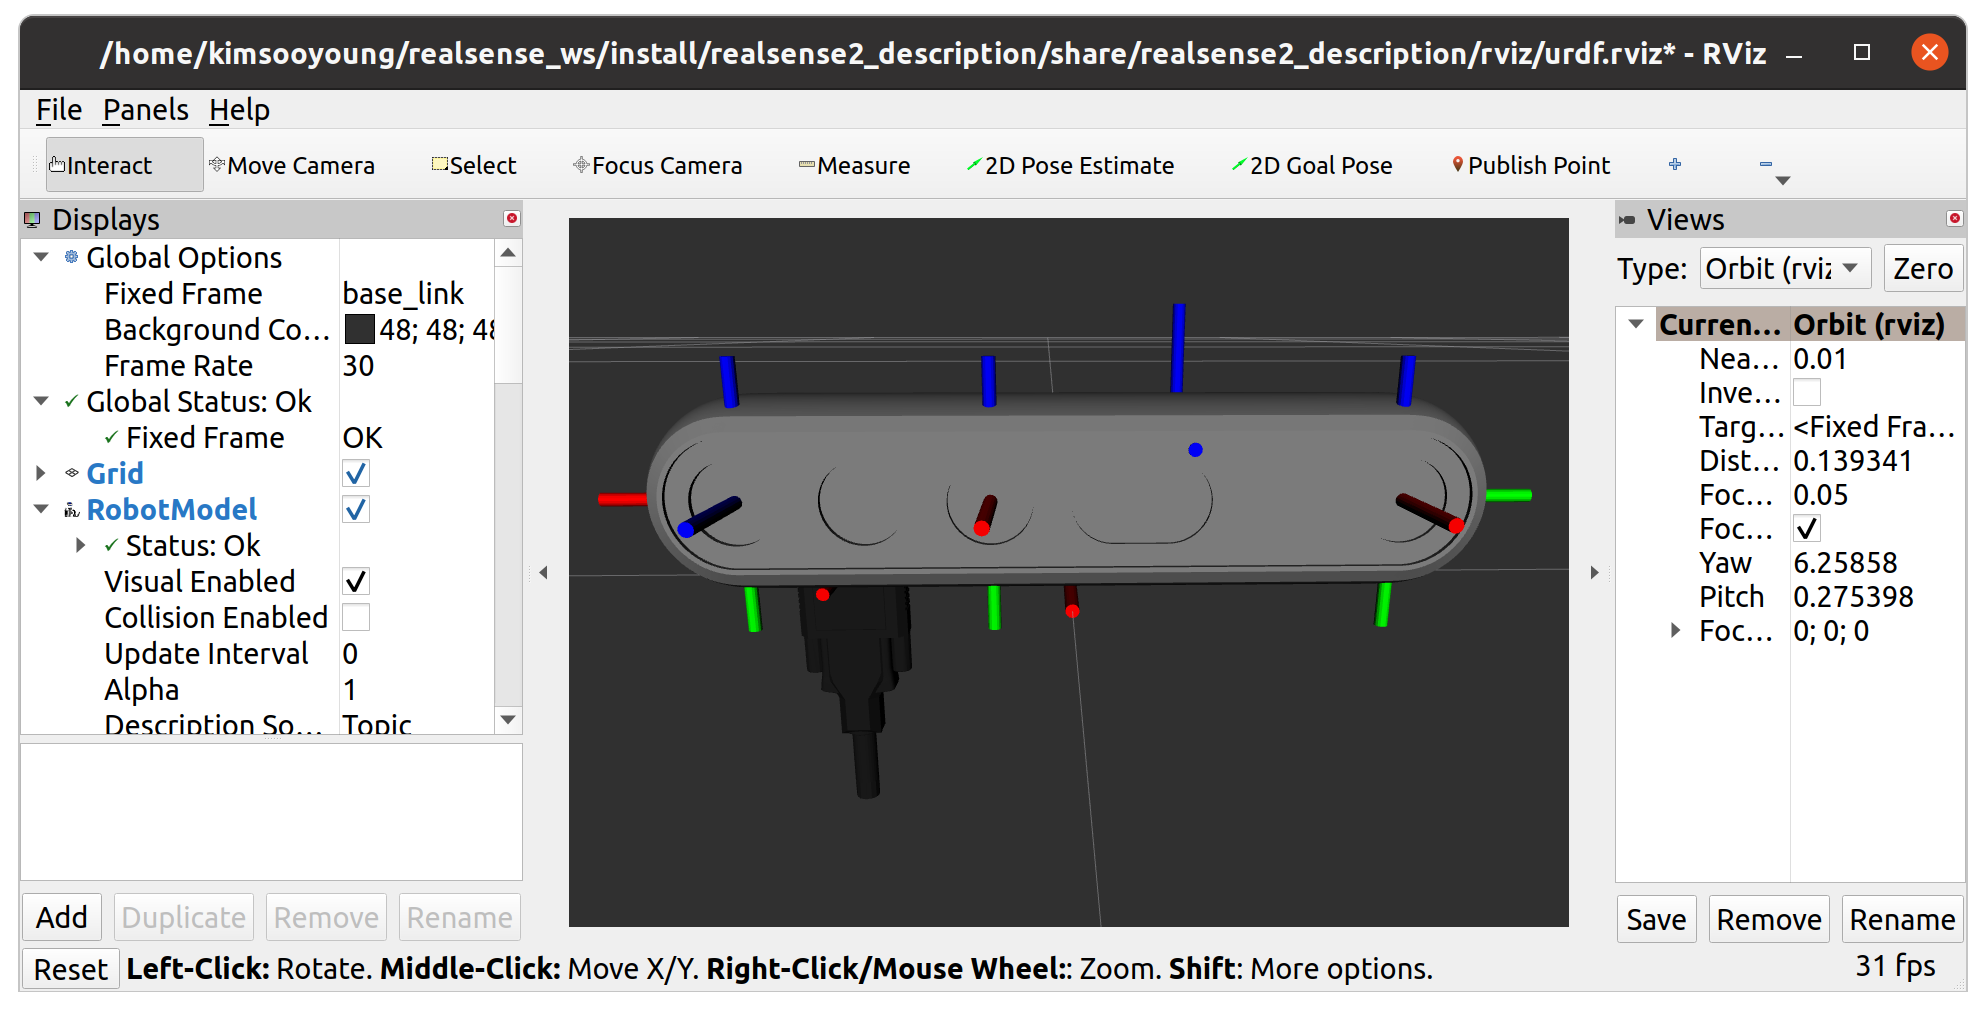The width and height of the screenshot is (1986, 1011).
Task: Click the Frame Rate value 30
Action: coord(358,365)
